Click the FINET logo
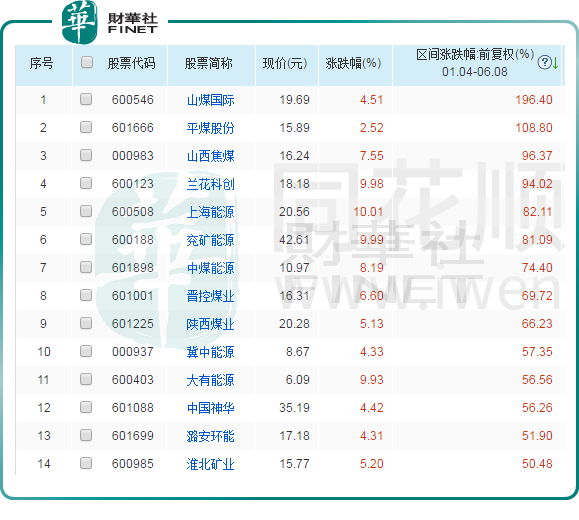 click(110, 23)
